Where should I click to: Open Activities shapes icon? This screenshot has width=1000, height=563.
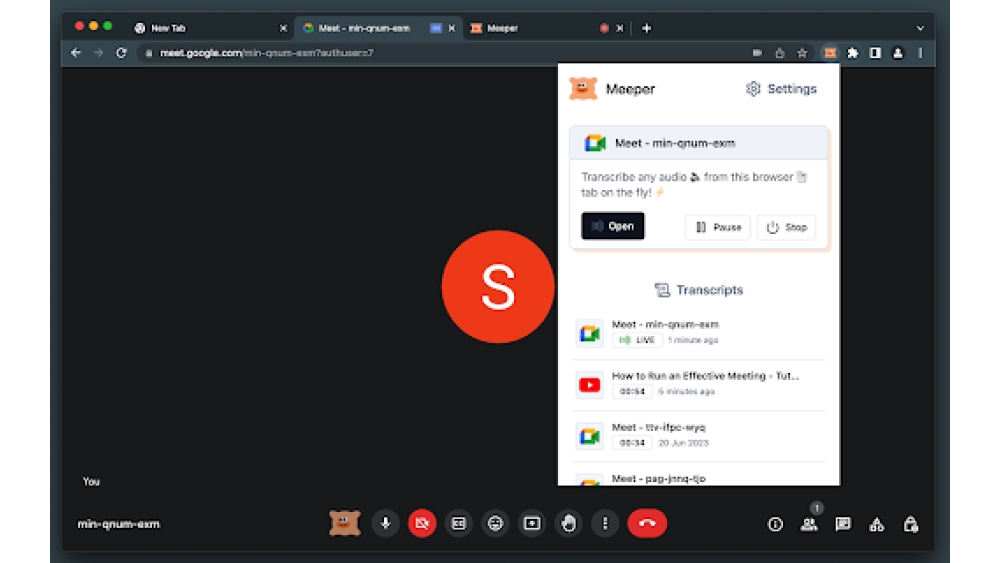pyautogui.click(x=877, y=525)
